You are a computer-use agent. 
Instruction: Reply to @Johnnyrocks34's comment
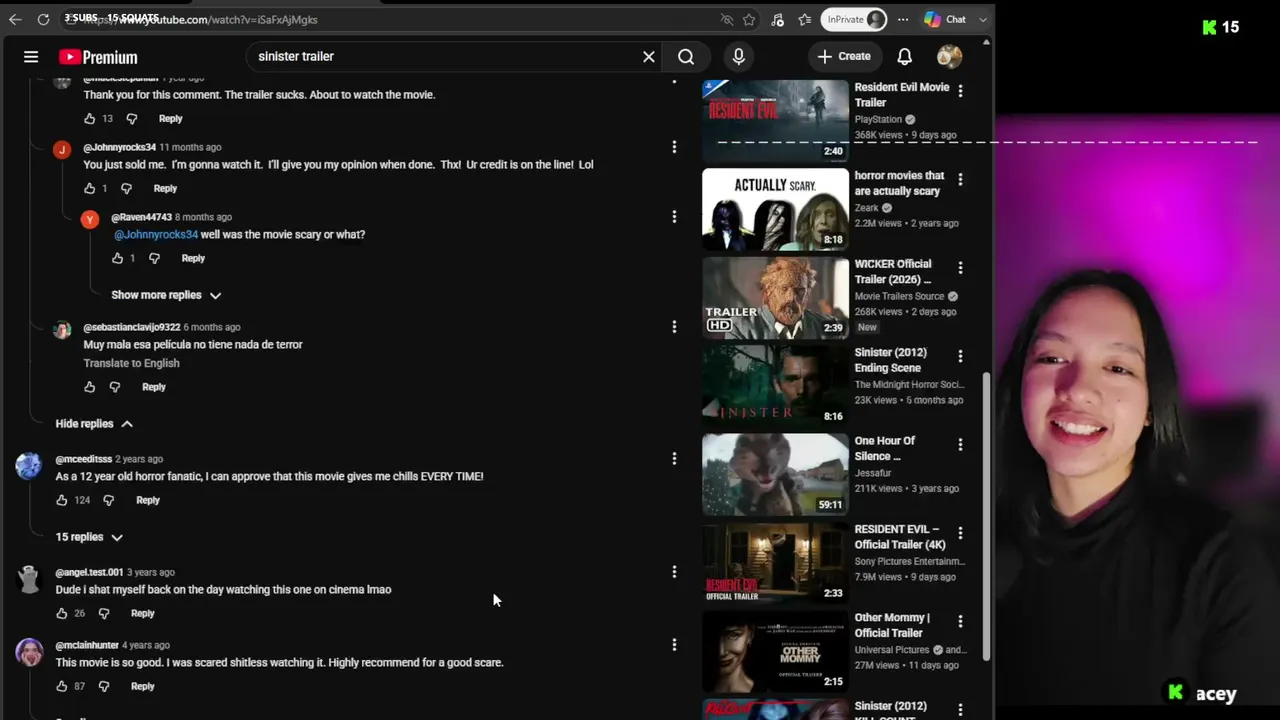[x=165, y=188]
